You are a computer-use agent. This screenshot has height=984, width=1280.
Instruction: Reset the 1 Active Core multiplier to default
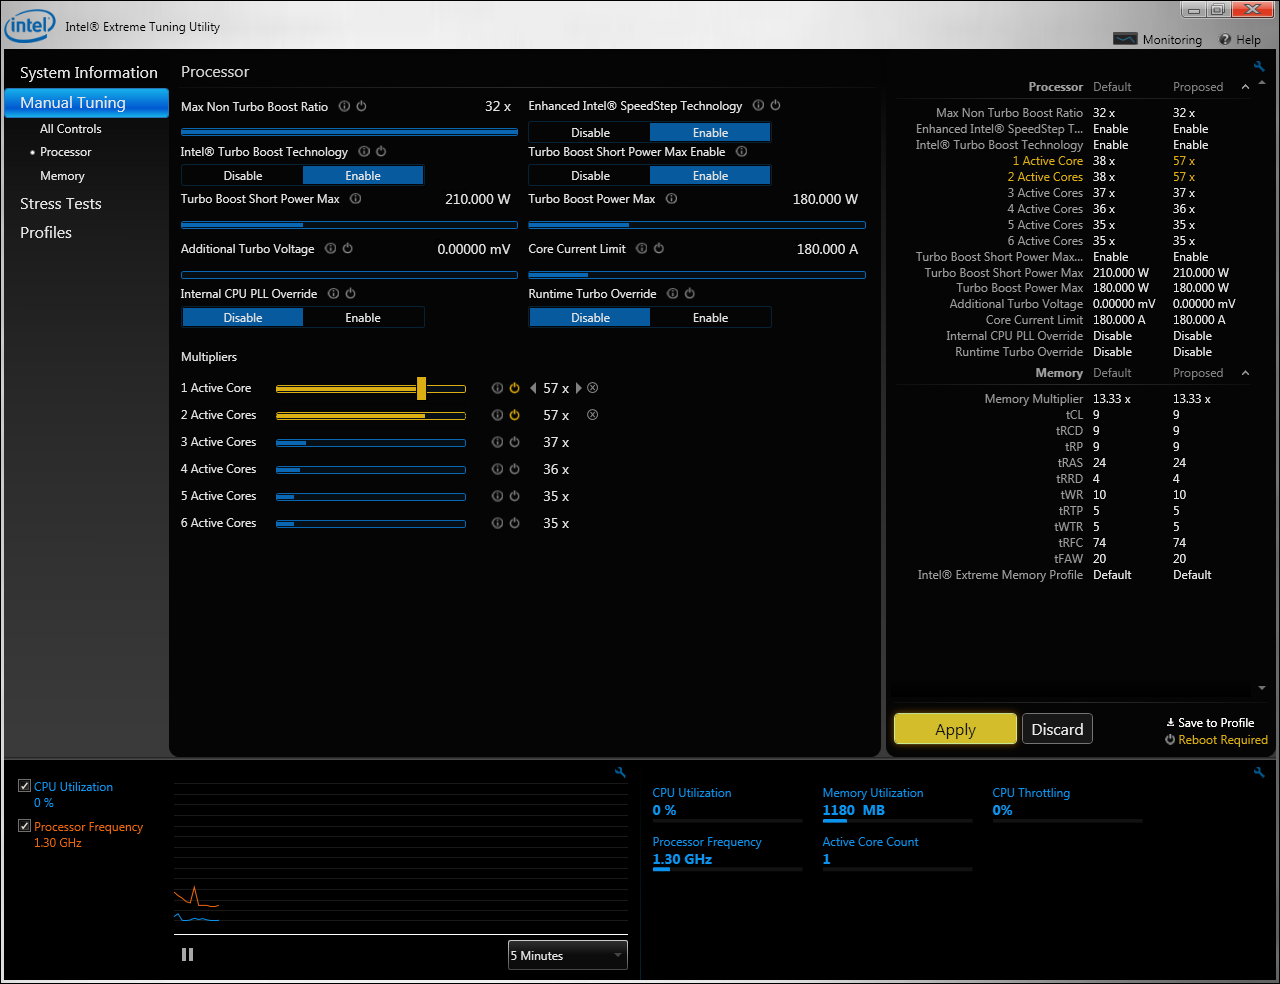(x=514, y=388)
